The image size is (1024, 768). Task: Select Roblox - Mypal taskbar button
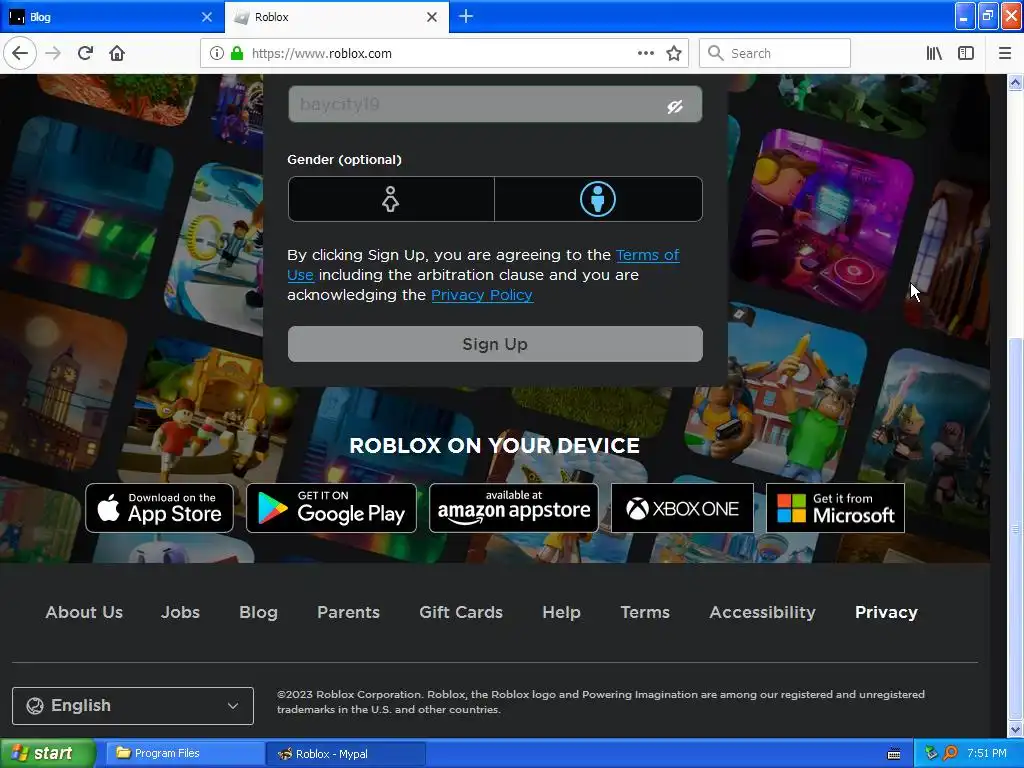click(345, 754)
